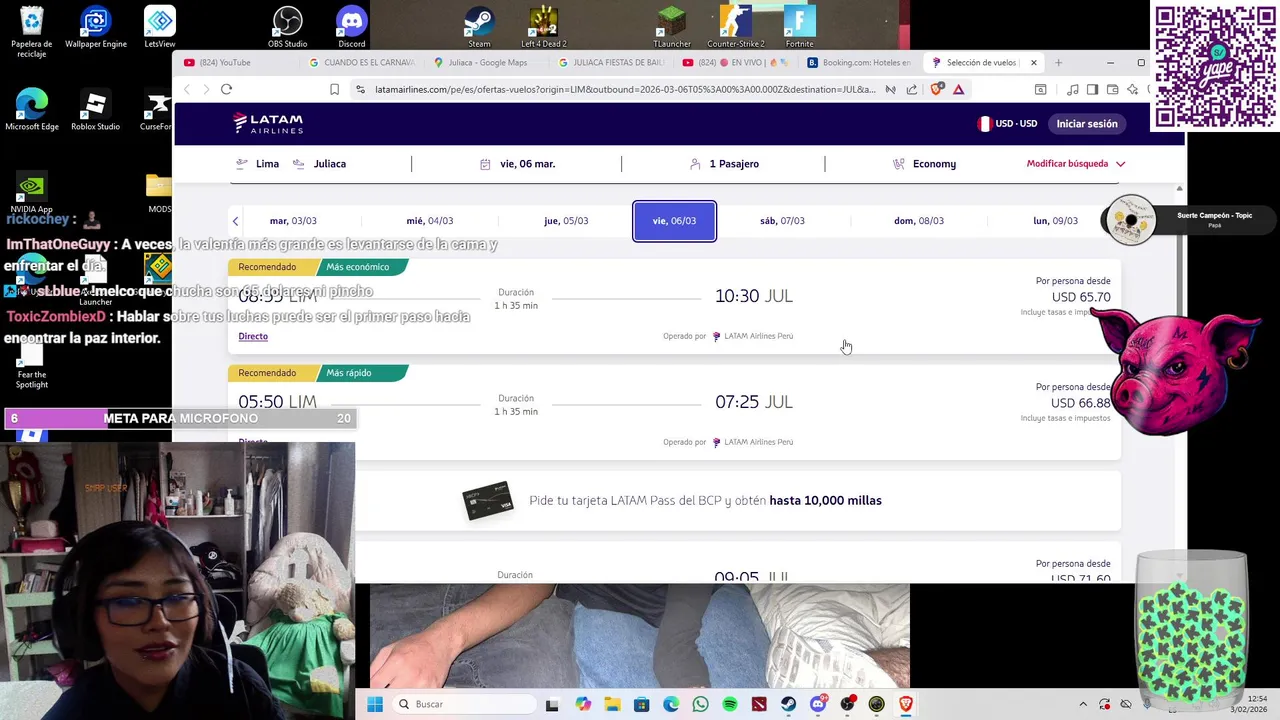1280x720 pixels.
Task: Open Counter-Strike 2 desktop icon
Action: [x=736, y=28]
